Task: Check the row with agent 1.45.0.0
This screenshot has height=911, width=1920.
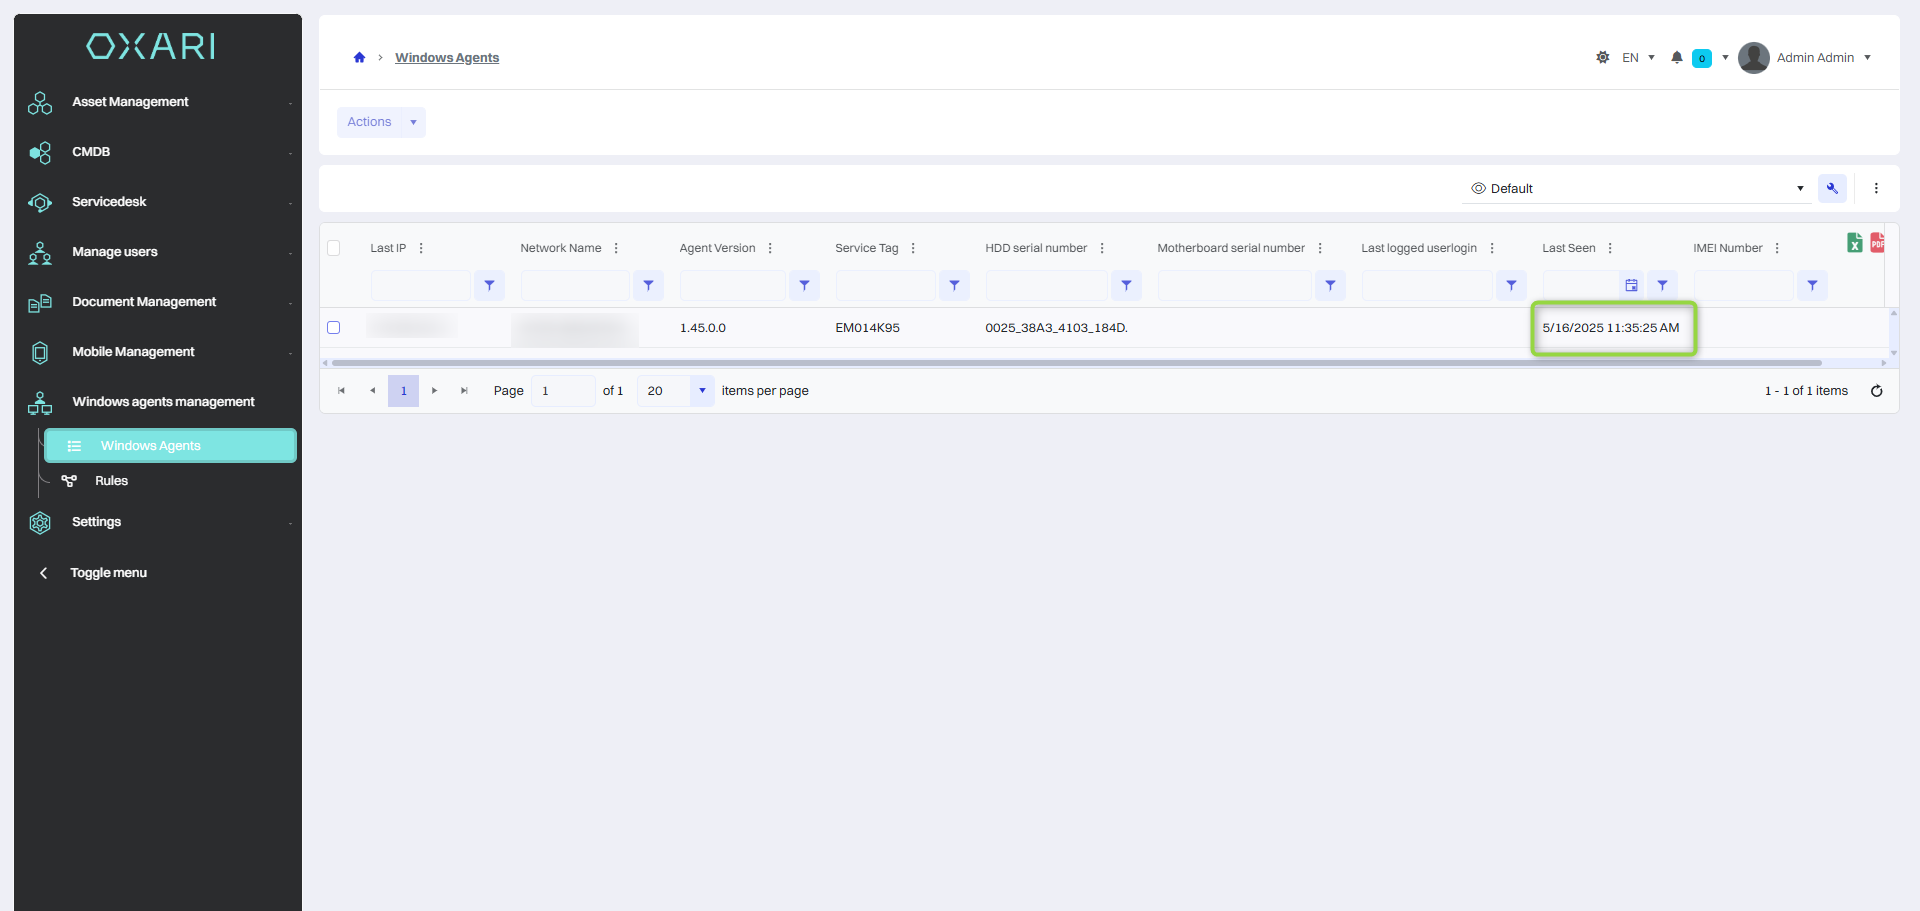Action: click(334, 328)
